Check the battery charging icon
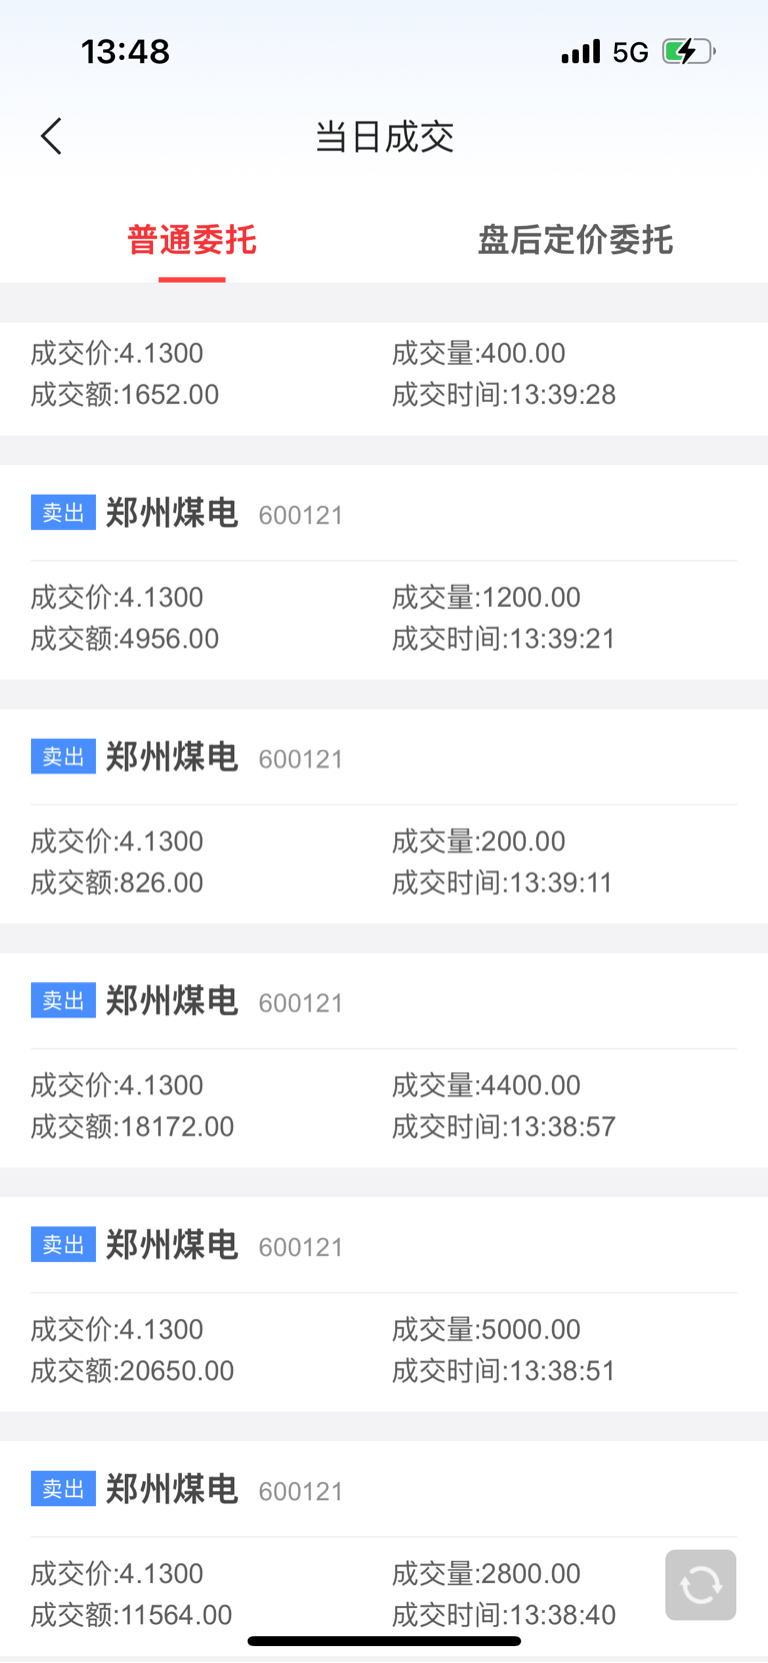The width and height of the screenshot is (768, 1663). (688, 51)
